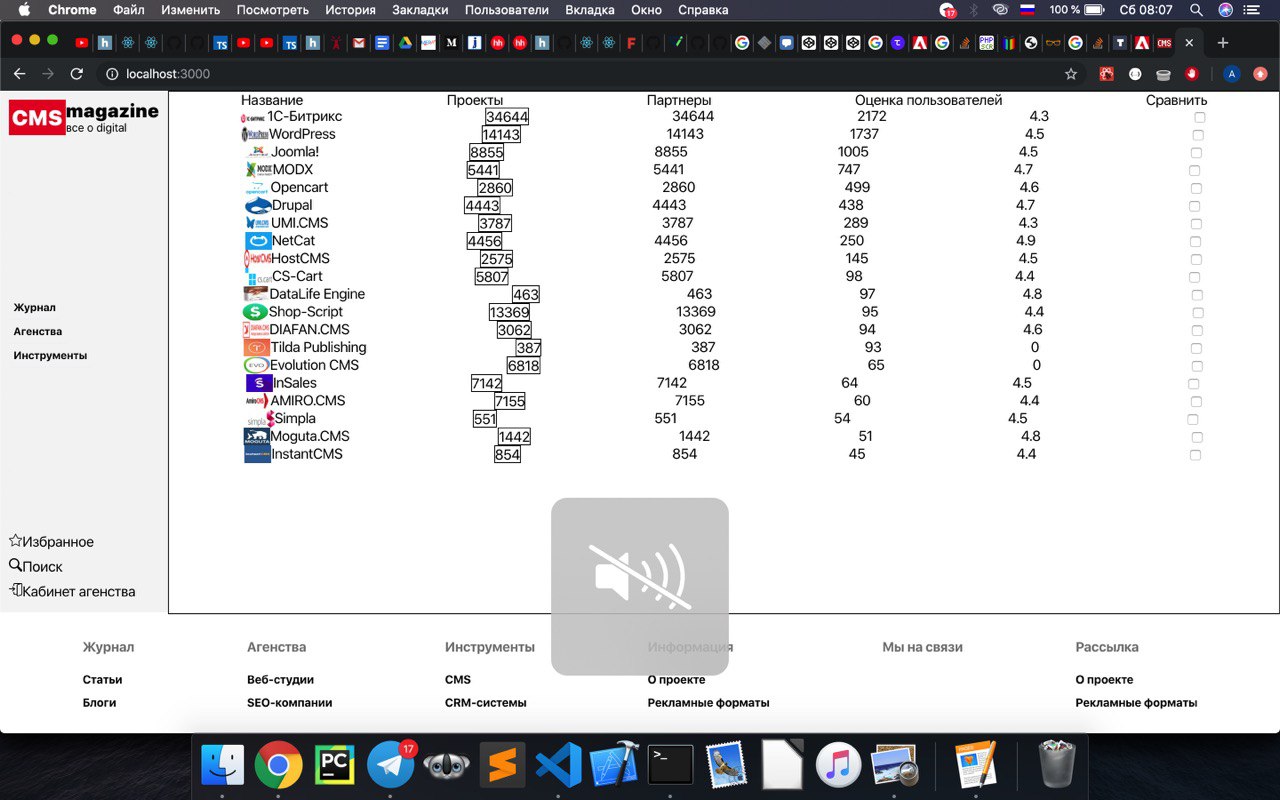Open Terminal from the Dock
The image size is (1280, 800).
[670, 765]
